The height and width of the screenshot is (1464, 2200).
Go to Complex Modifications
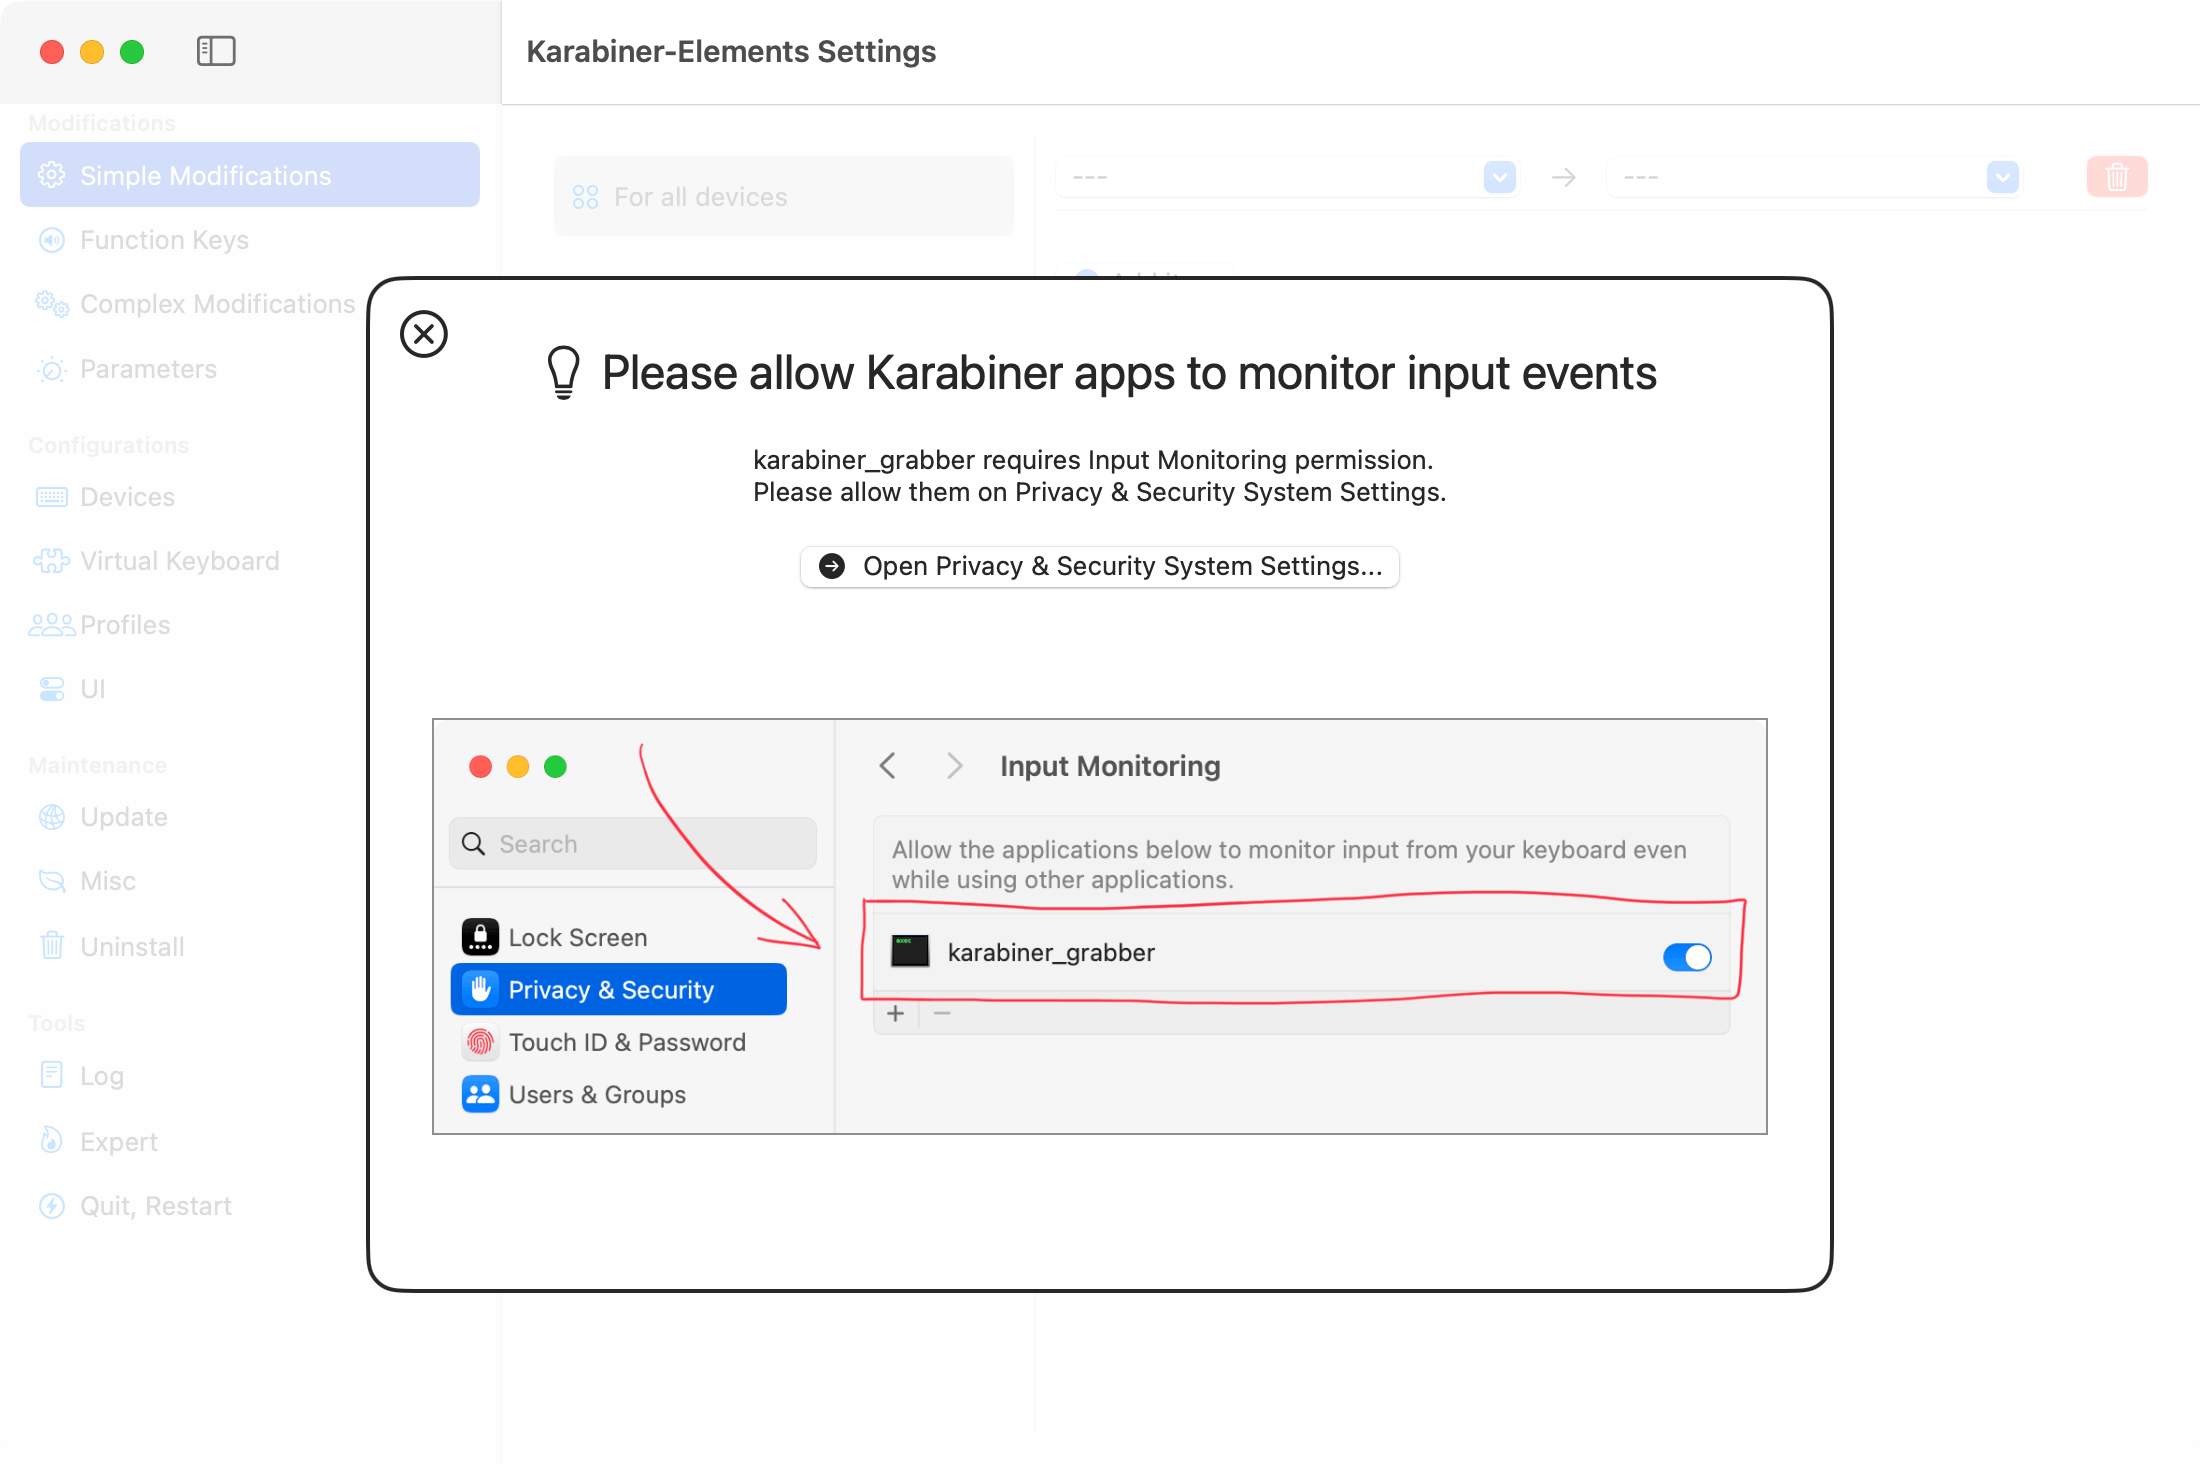point(217,304)
